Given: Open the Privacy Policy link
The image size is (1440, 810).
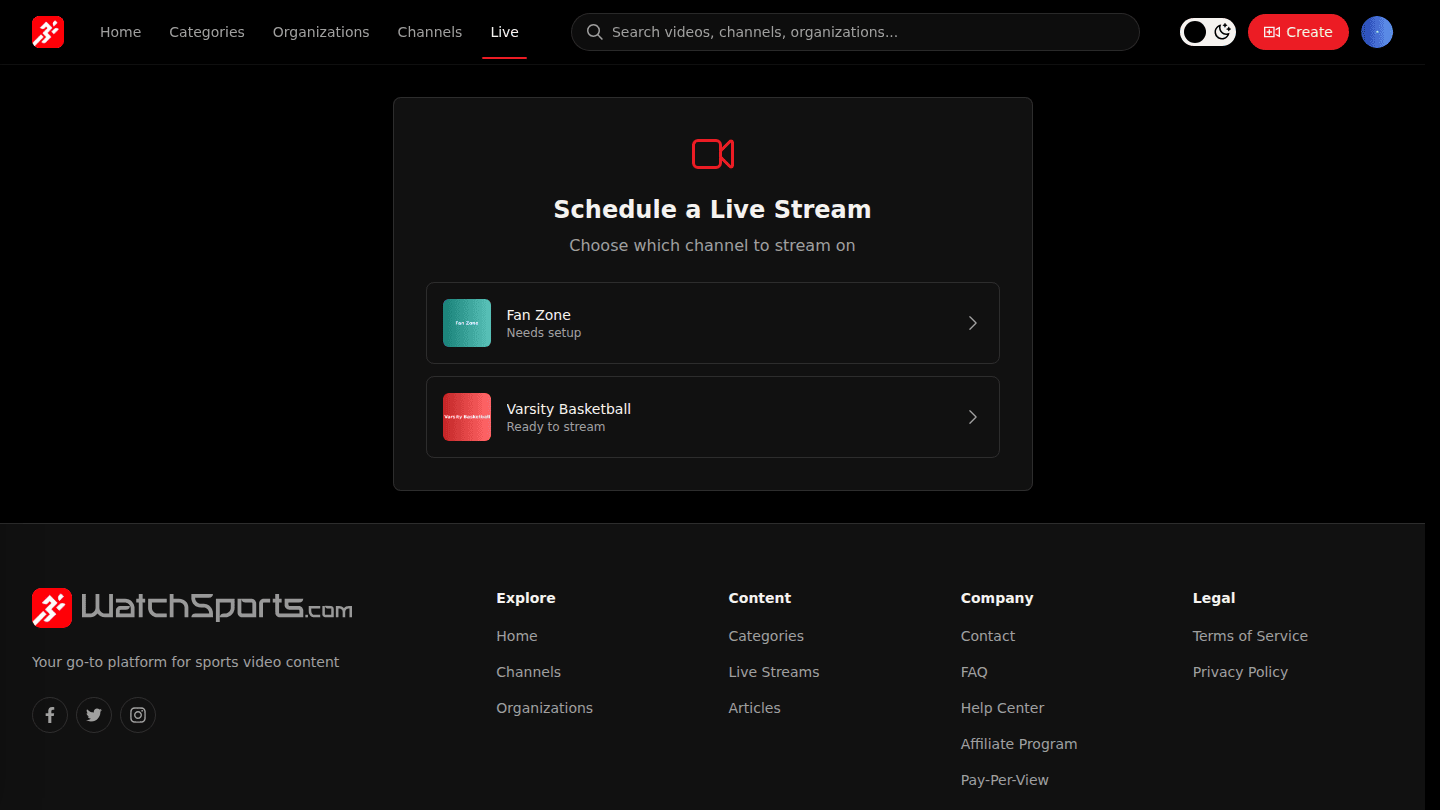Looking at the screenshot, I should (x=1240, y=672).
